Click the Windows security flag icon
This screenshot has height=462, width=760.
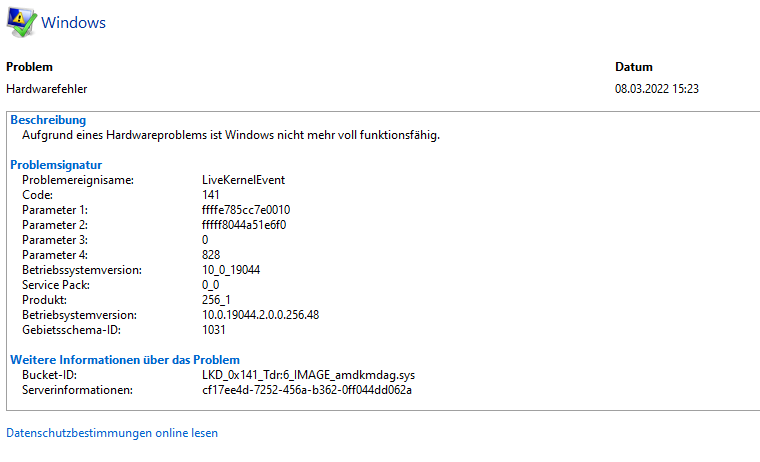point(21,22)
